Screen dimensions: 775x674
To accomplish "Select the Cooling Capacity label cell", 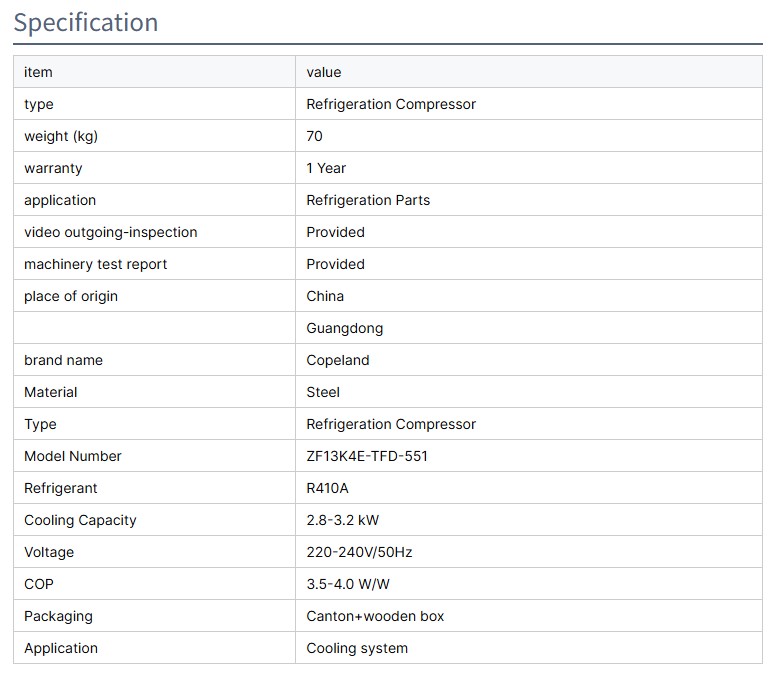I will tap(80, 520).
